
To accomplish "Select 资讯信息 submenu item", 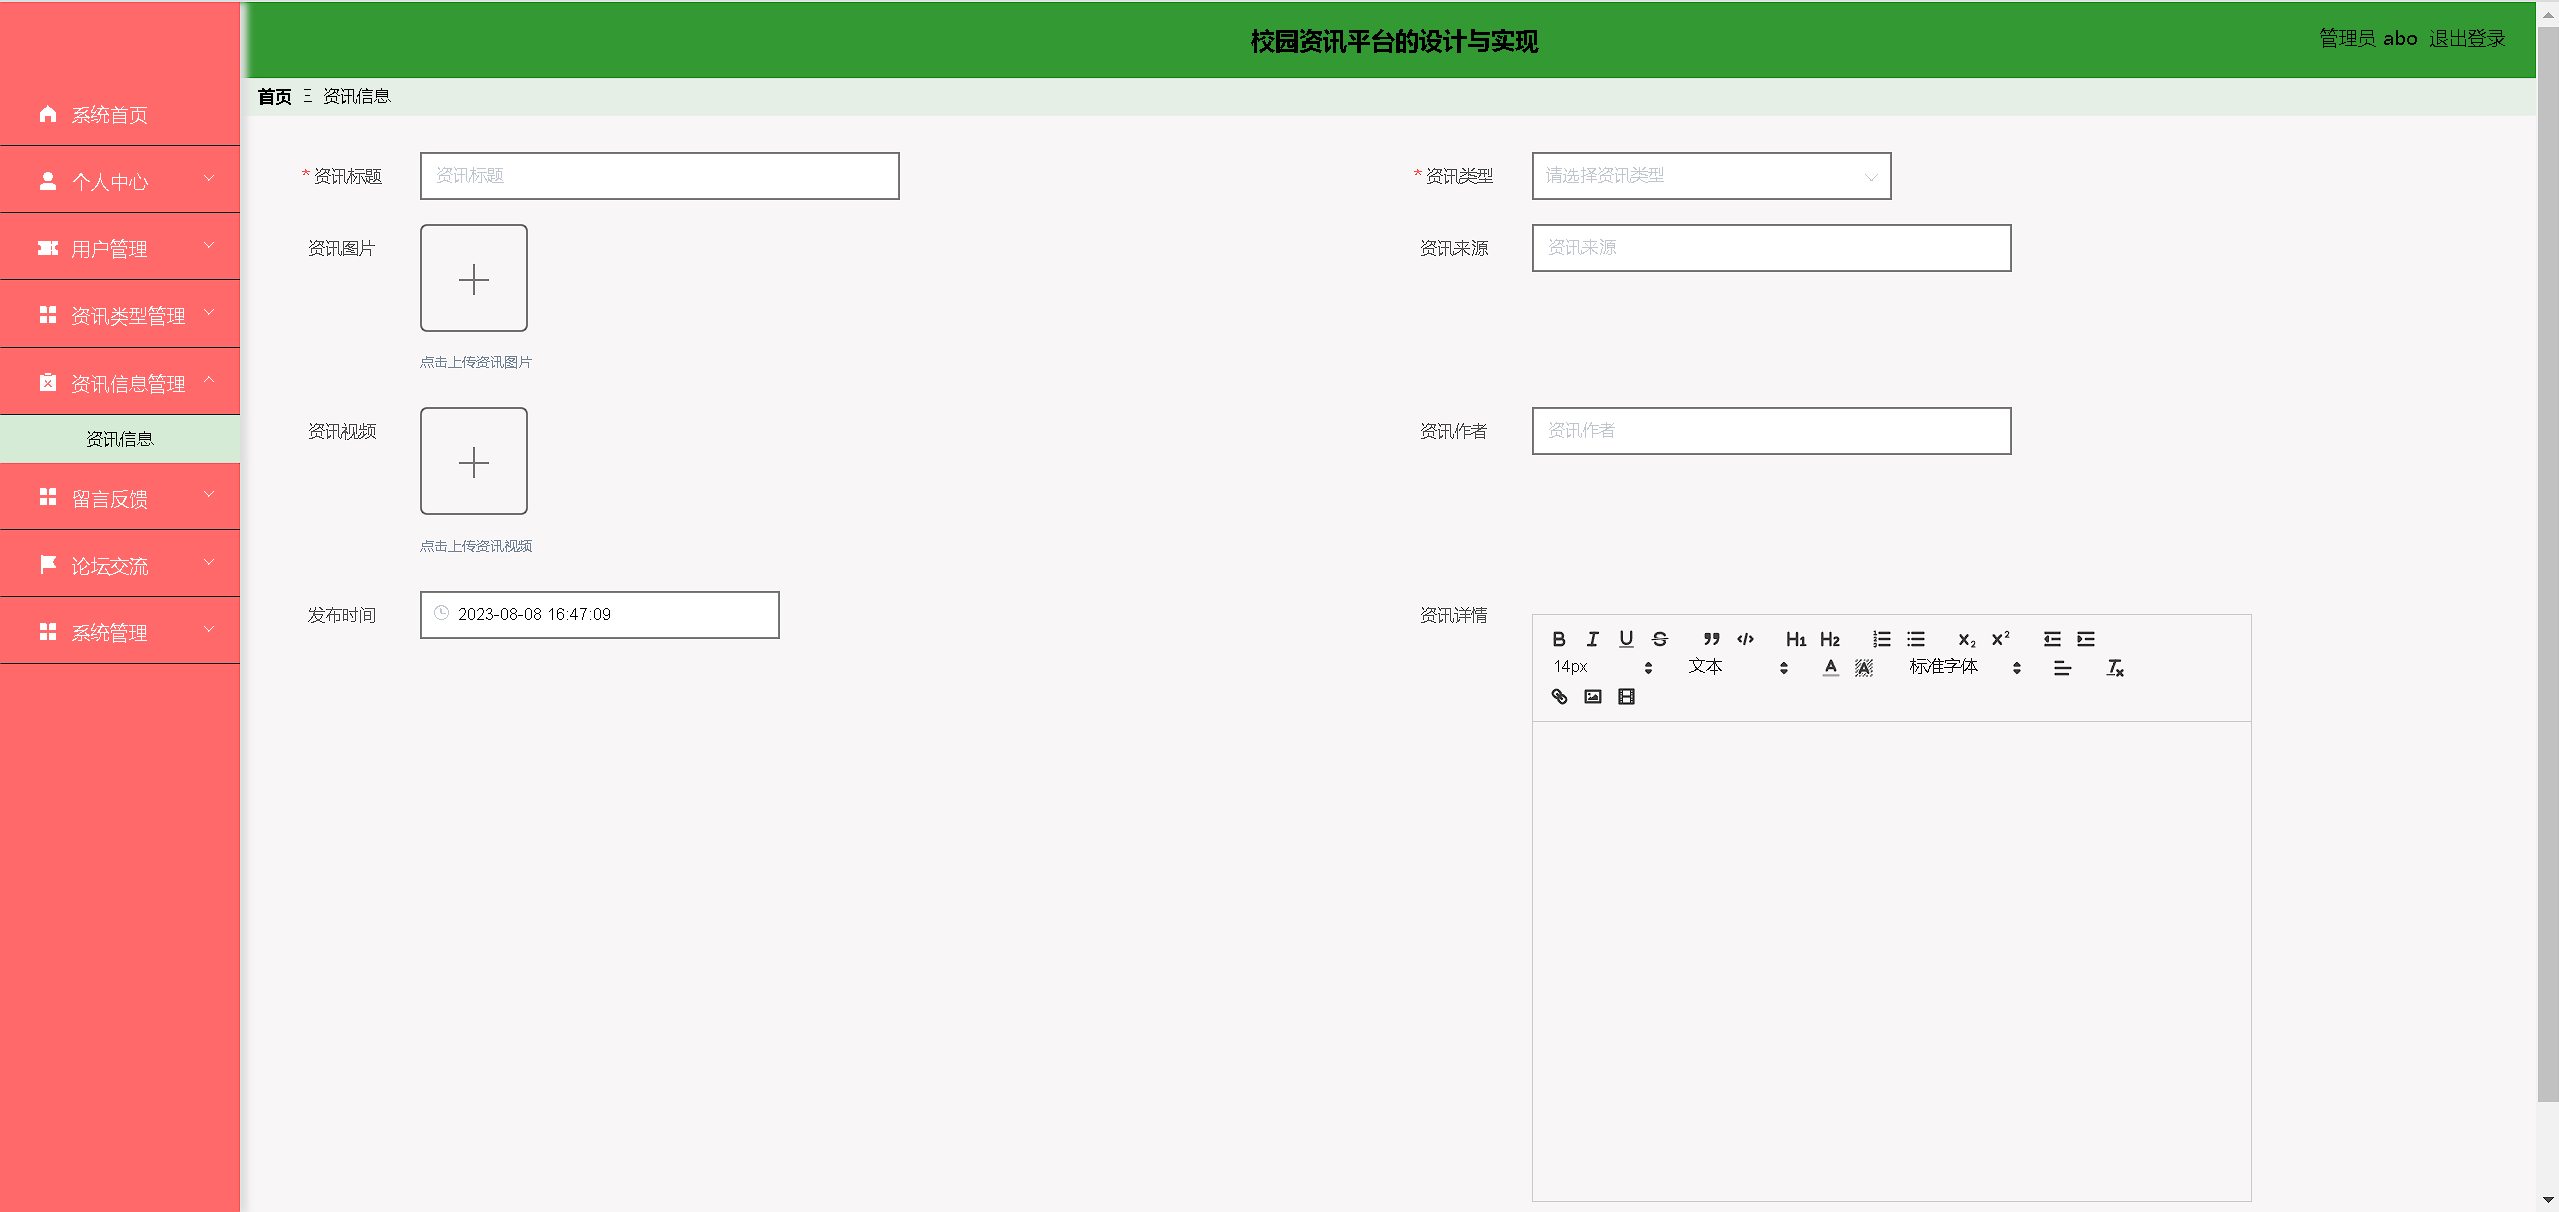I will pos(120,439).
